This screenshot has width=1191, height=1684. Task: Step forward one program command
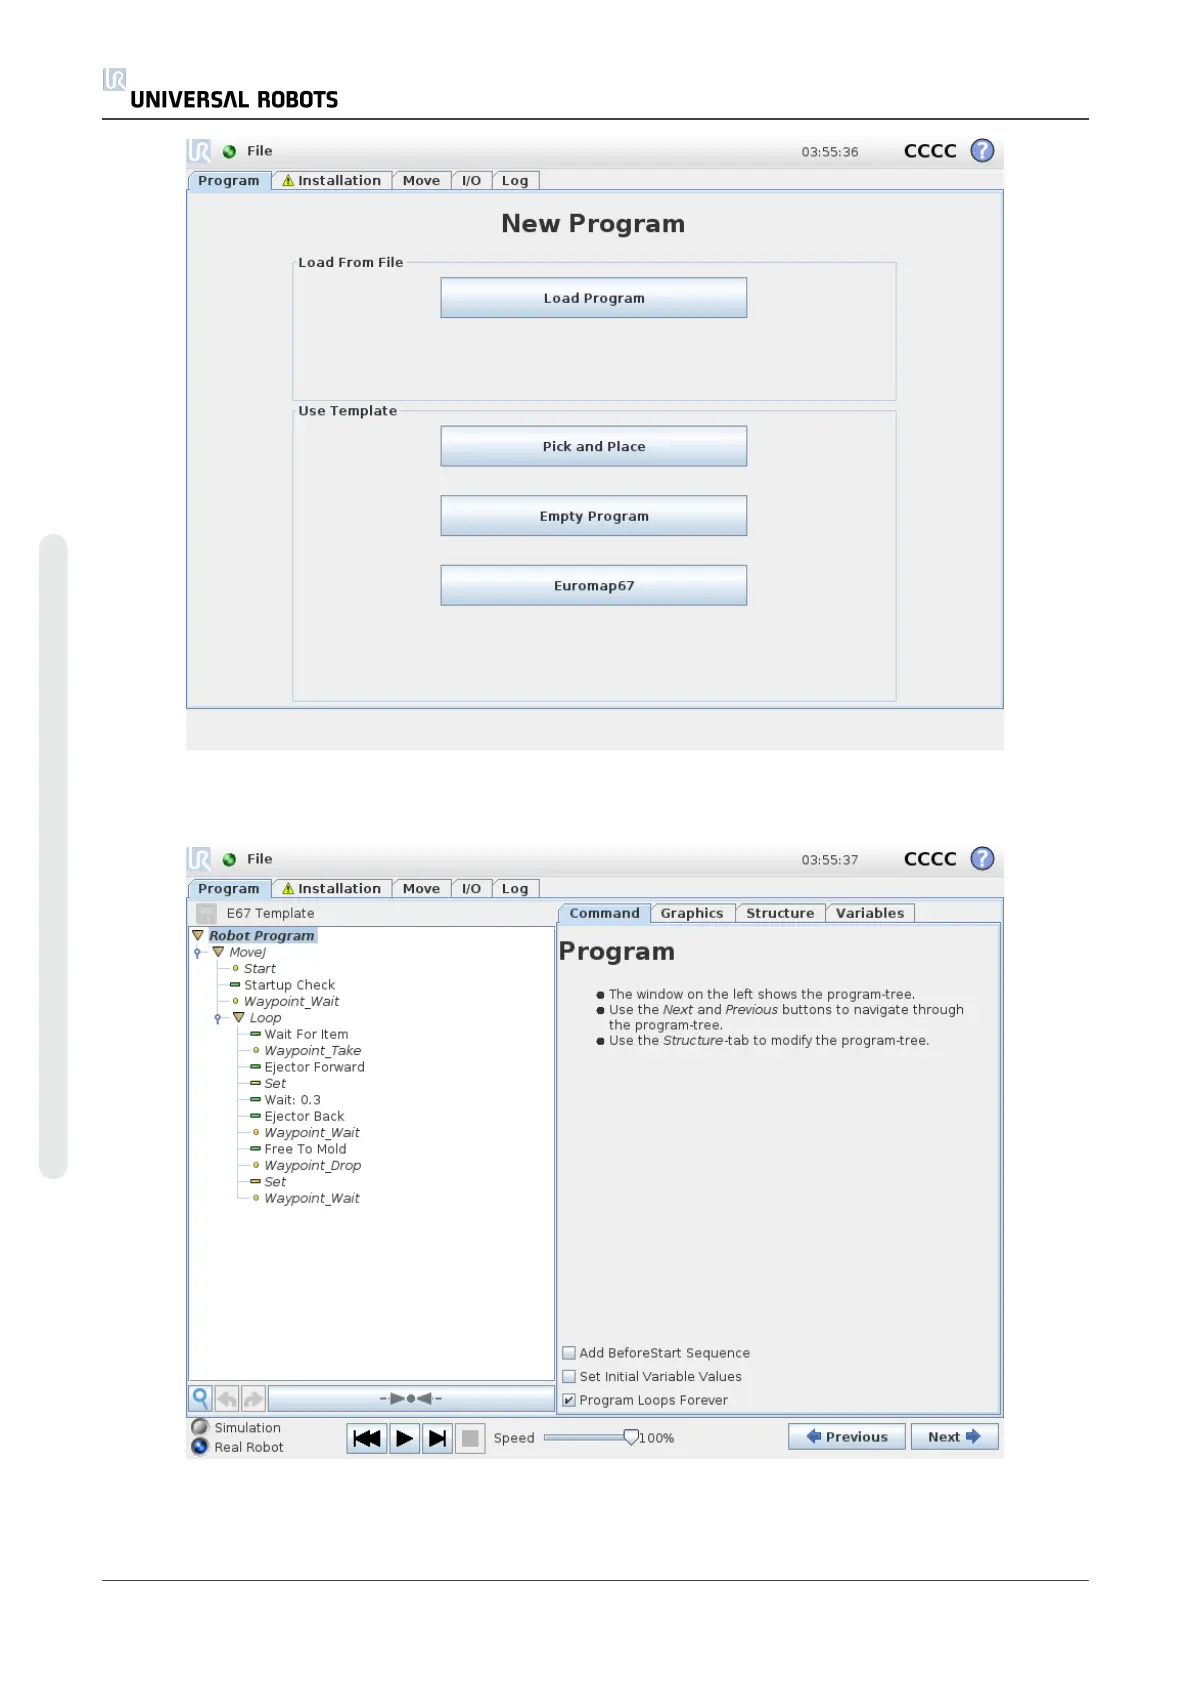pyautogui.click(x=437, y=1438)
